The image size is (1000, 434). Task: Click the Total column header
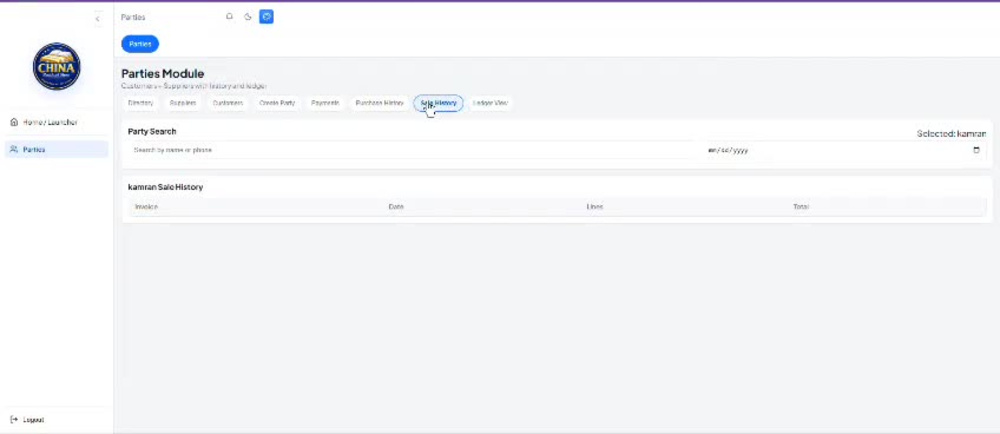[801, 207]
